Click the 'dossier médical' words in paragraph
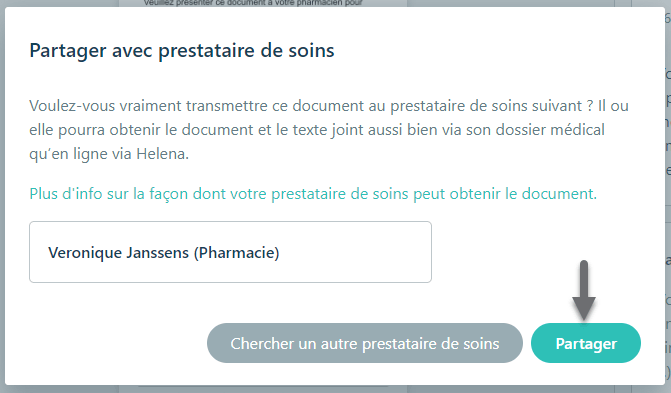This screenshot has height=393, width=671. point(550,130)
